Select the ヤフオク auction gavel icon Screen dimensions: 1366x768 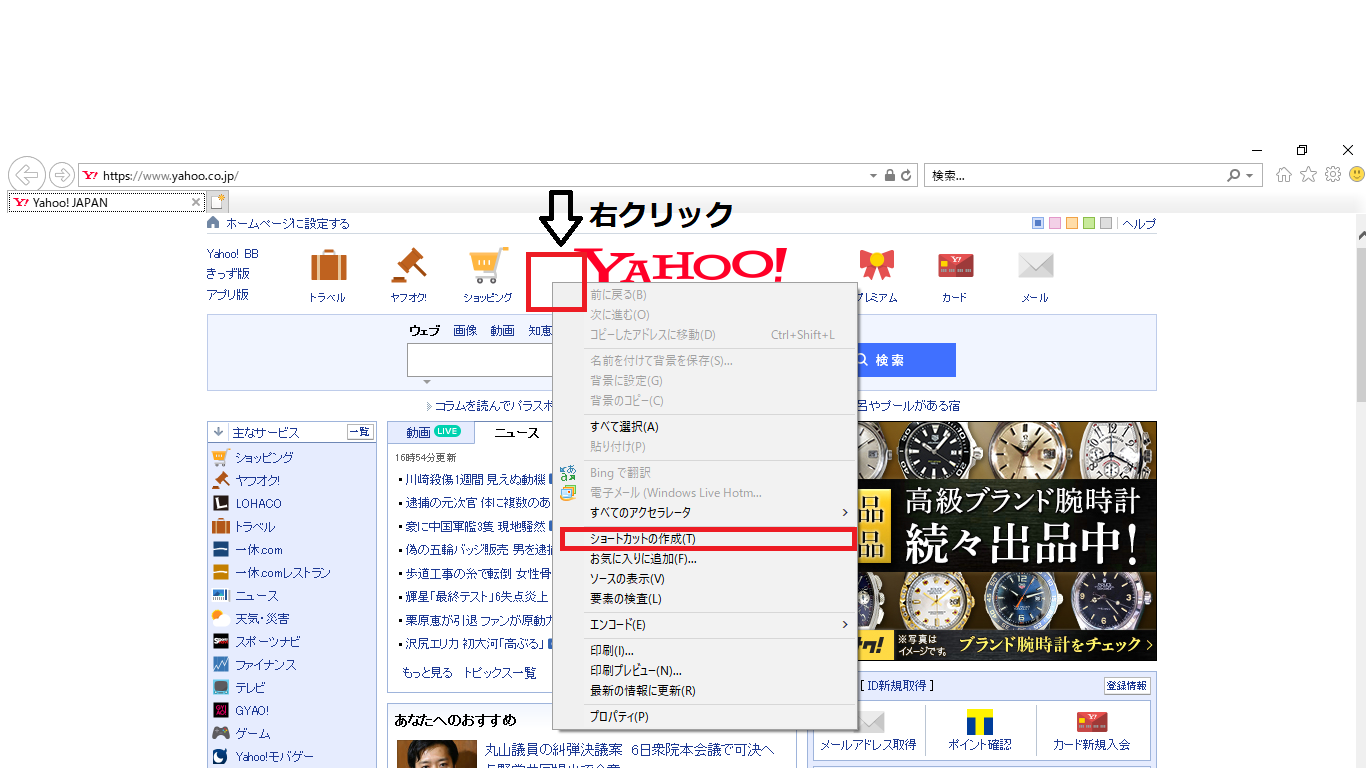tap(407, 263)
